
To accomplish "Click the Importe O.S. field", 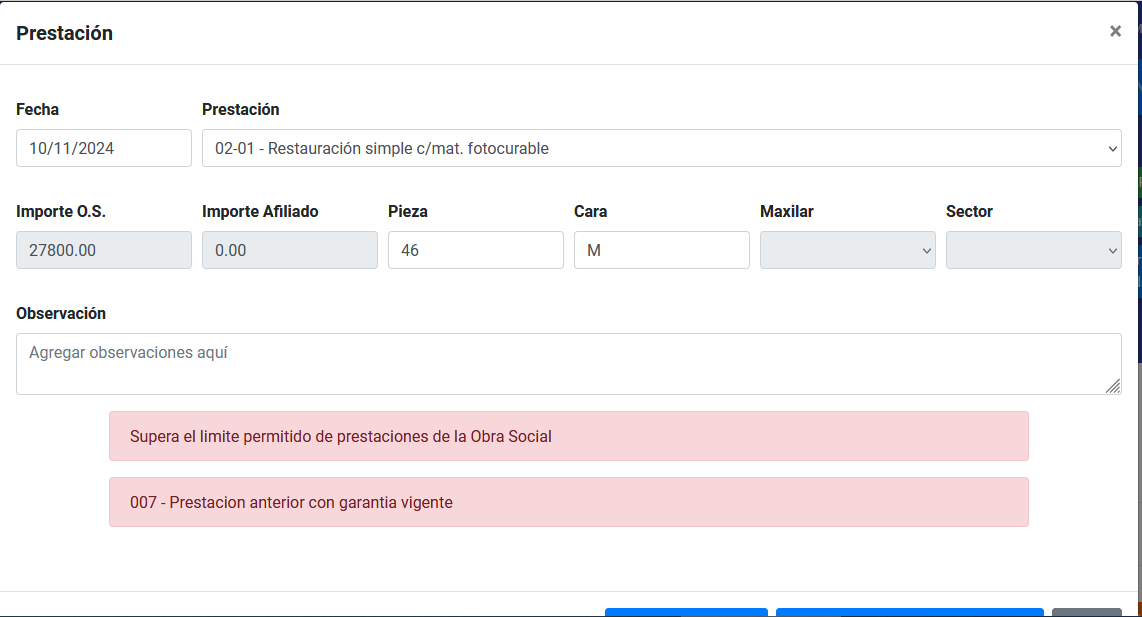I will pos(103,250).
